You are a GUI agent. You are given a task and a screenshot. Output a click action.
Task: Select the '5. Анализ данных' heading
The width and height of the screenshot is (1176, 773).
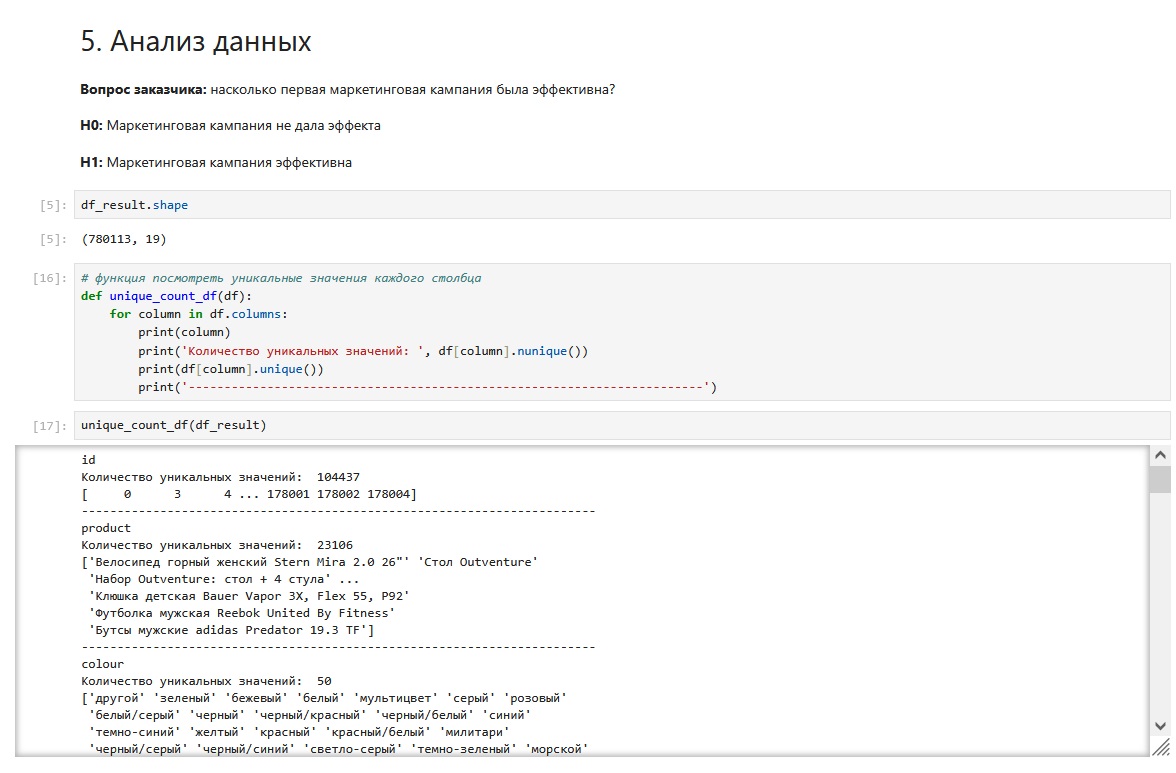click(196, 42)
